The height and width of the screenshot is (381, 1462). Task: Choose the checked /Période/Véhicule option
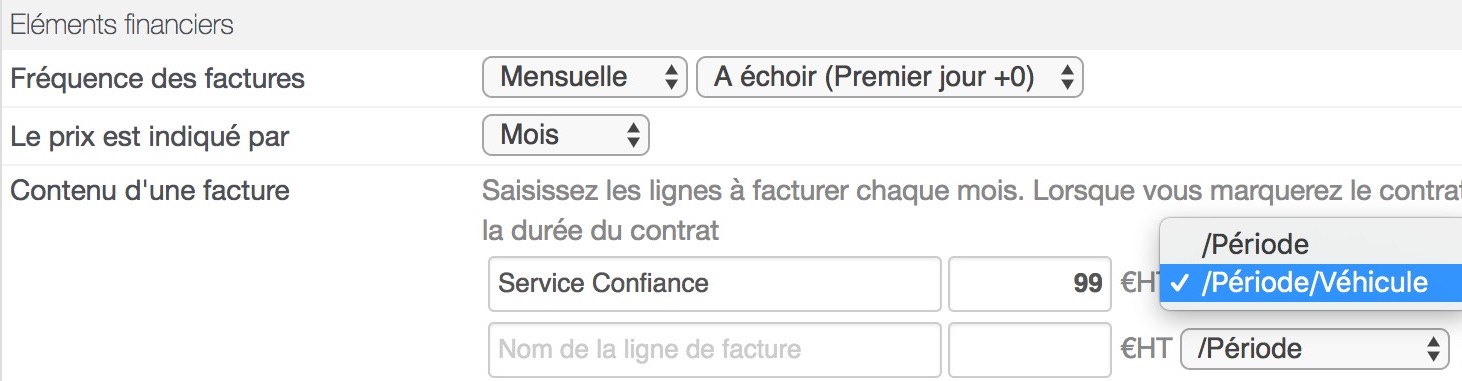coord(1310,283)
